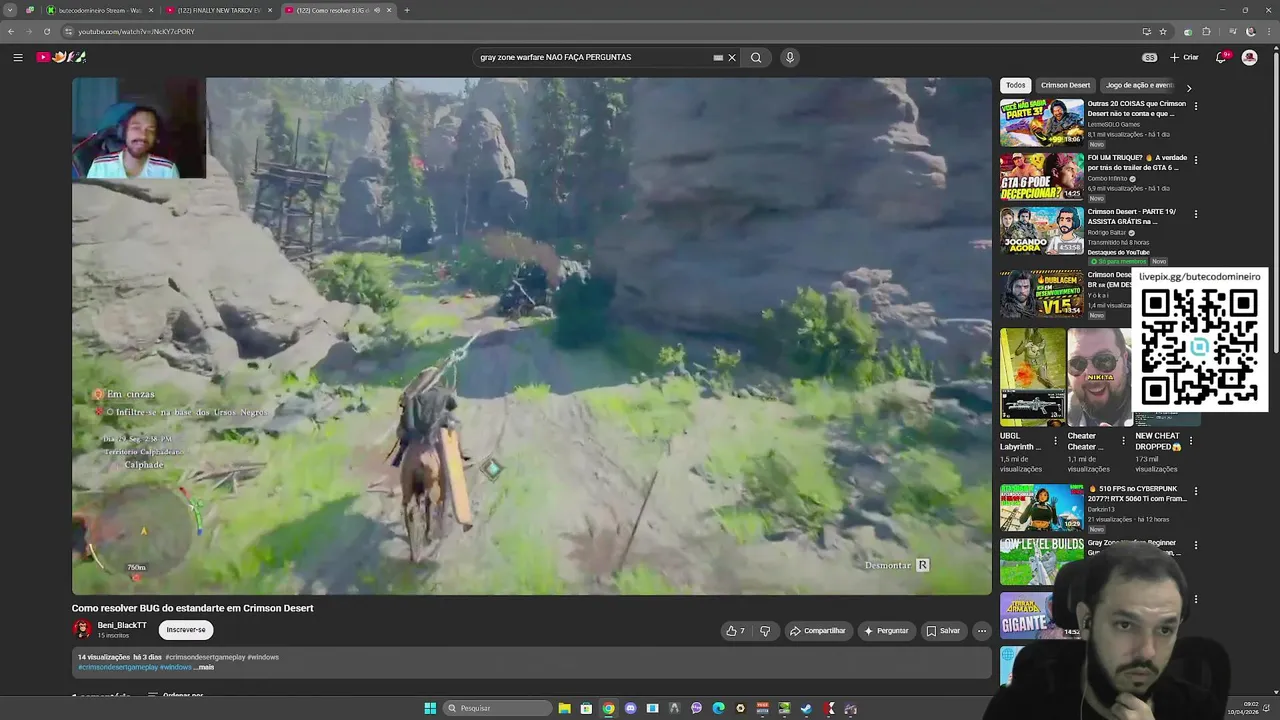Image resolution: width=1280 pixels, height=720 pixels.
Task: Click the YouTube logo home link
Action: pos(61,57)
